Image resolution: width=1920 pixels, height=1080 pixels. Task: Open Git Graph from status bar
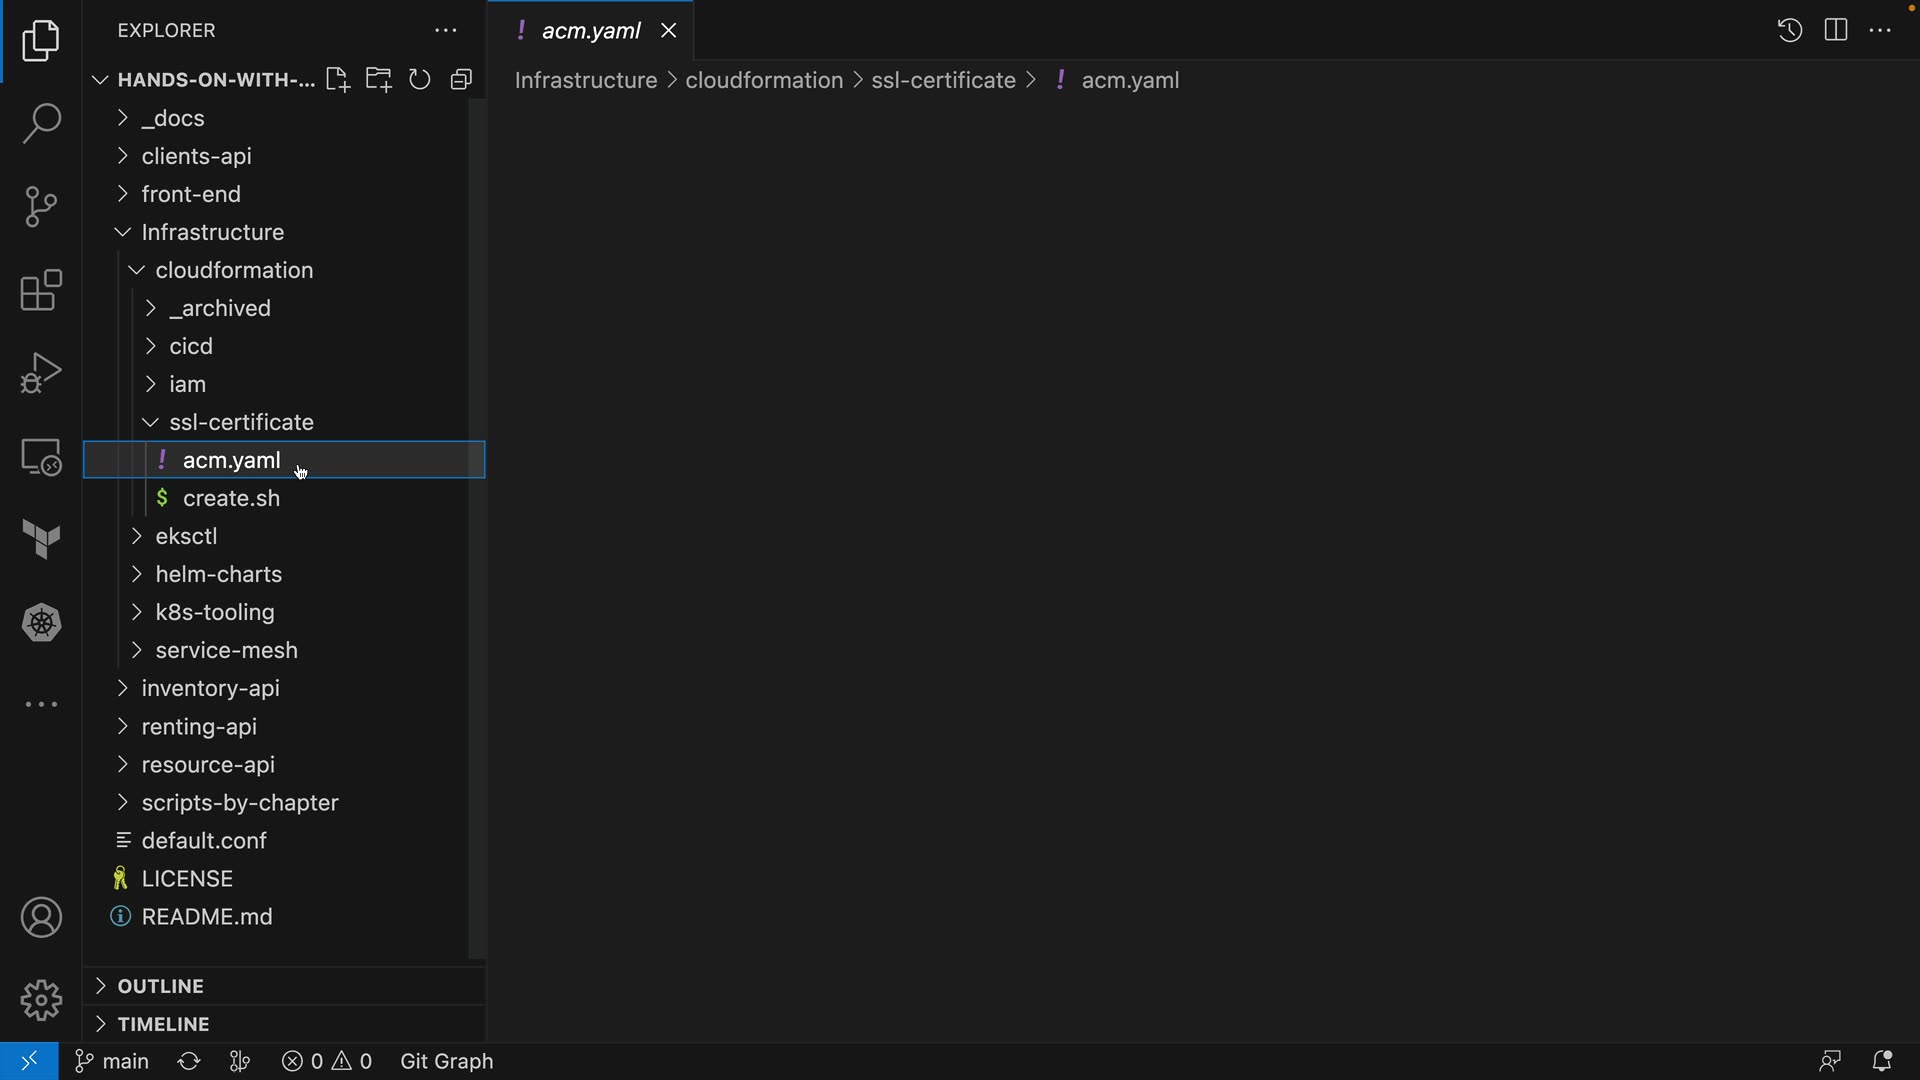[446, 1061]
